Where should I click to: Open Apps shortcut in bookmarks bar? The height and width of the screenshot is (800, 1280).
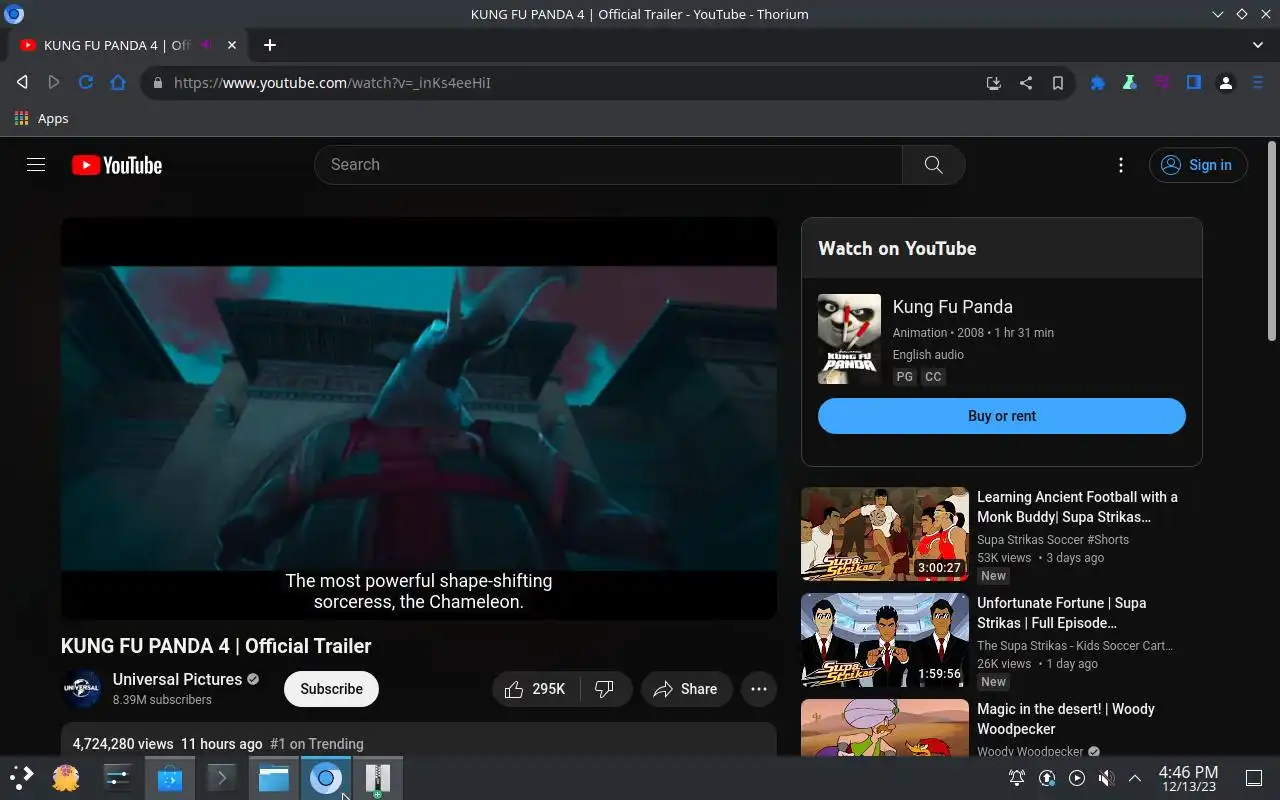point(42,118)
